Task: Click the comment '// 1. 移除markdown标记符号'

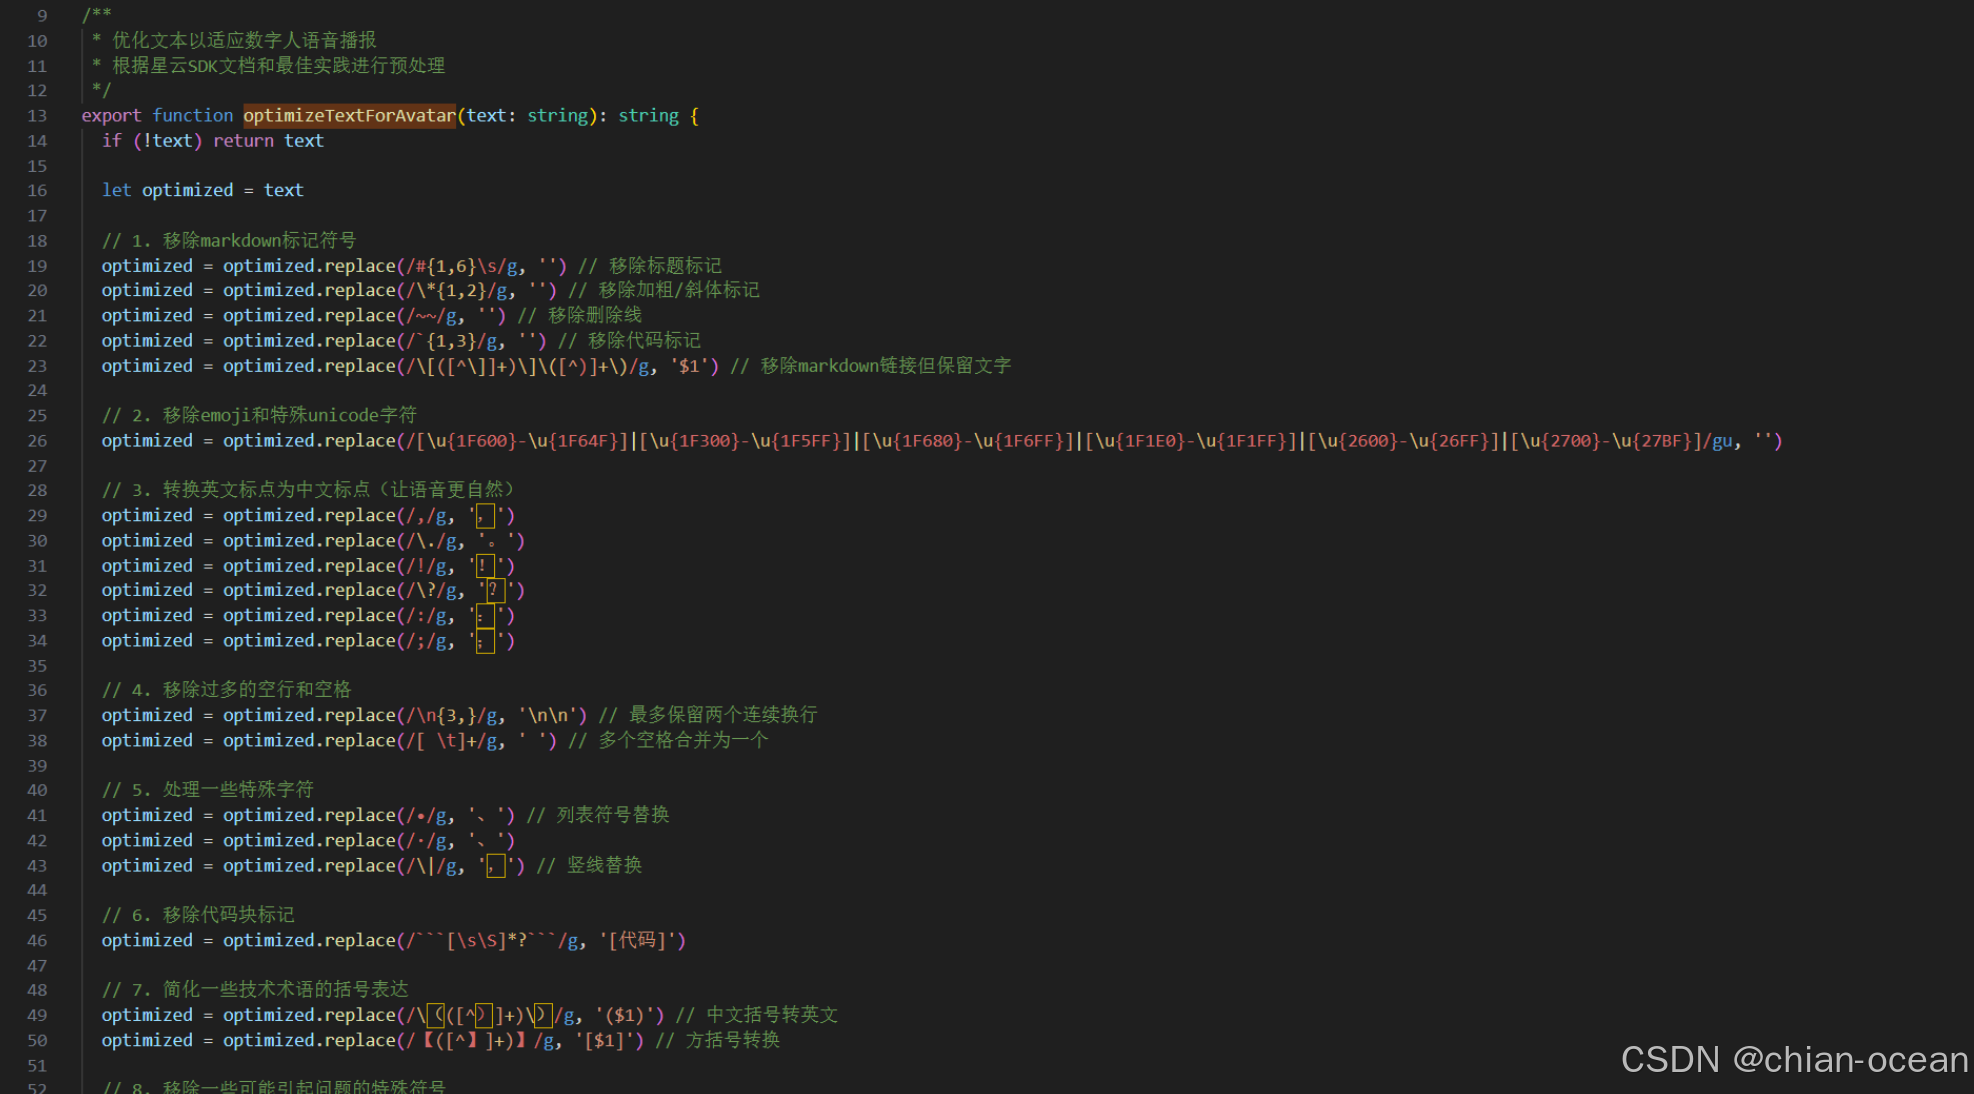Action: tap(229, 240)
